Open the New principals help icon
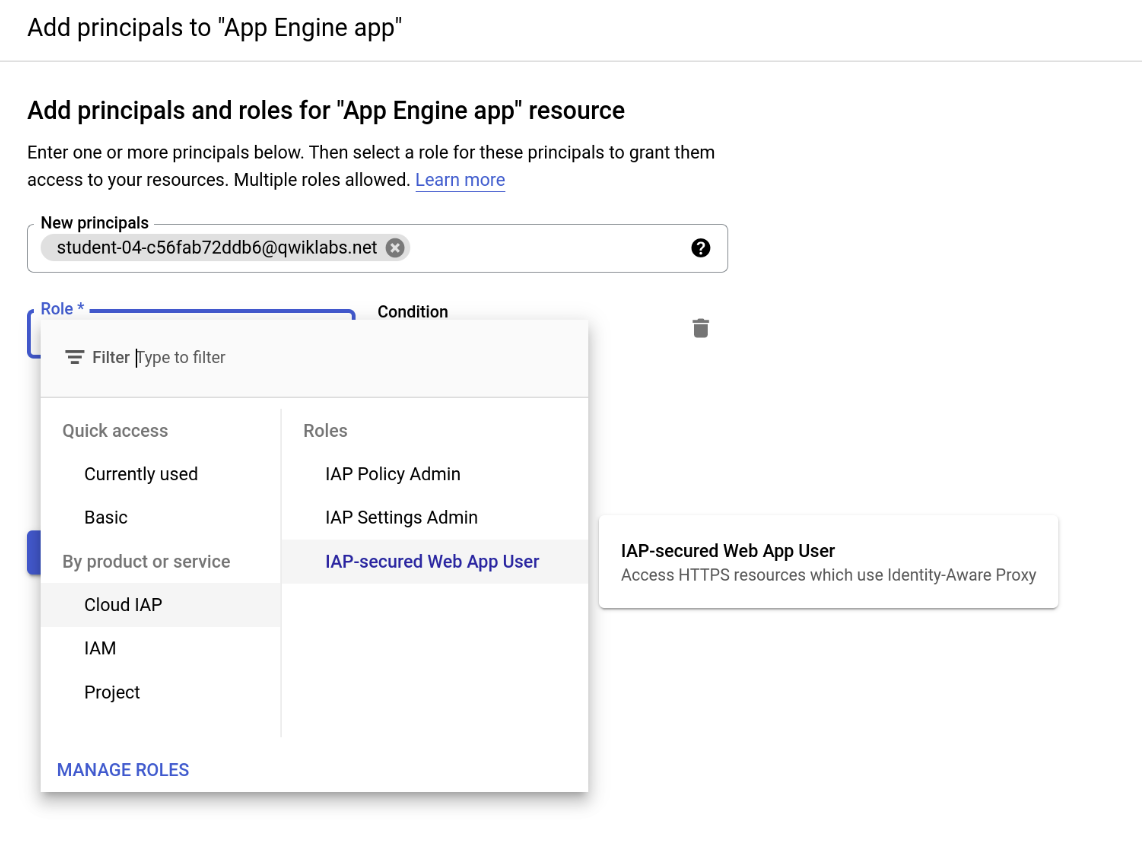Viewport: 1142px width, 848px height. [x=700, y=248]
